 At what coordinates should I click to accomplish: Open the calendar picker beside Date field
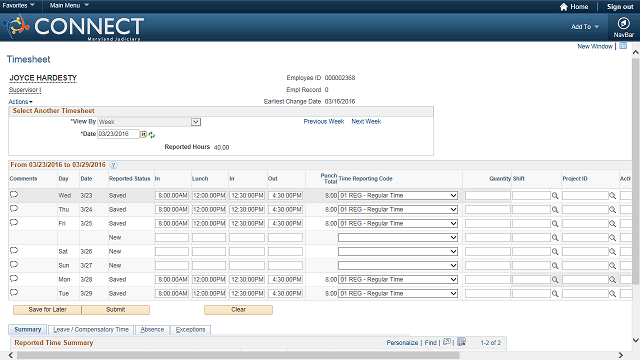[x=144, y=134]
